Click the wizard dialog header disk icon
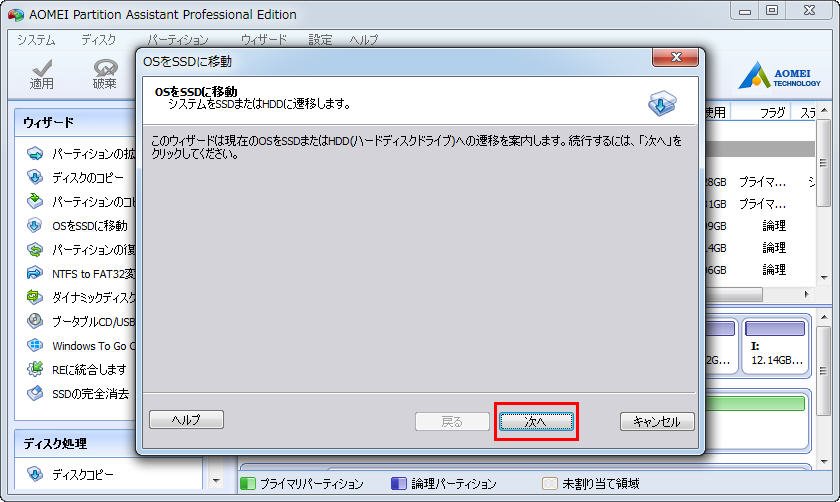The width and height of the screenshot is (840, 502). click(662, 103)
